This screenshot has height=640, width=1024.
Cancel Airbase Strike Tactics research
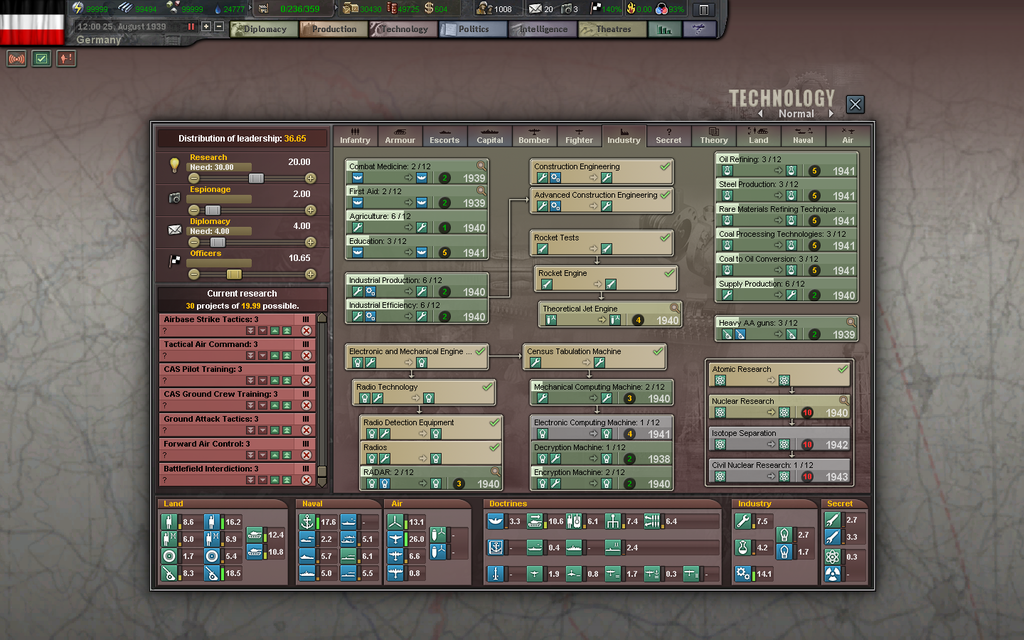pyautogui.click(x=306, y=331)
